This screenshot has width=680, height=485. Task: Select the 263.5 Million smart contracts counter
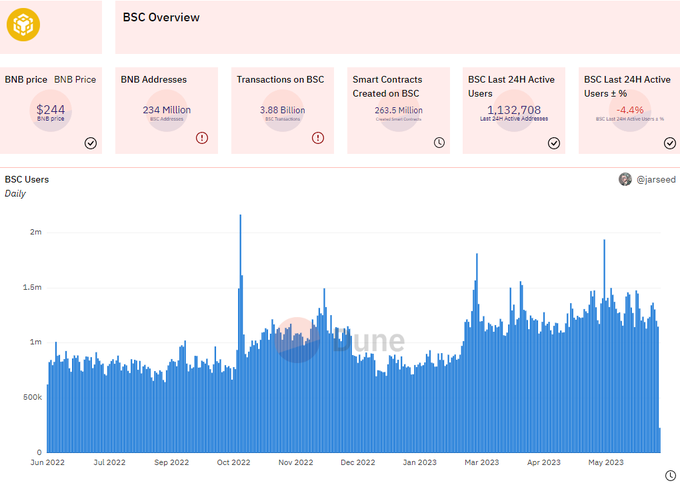[x=399, y=110]
